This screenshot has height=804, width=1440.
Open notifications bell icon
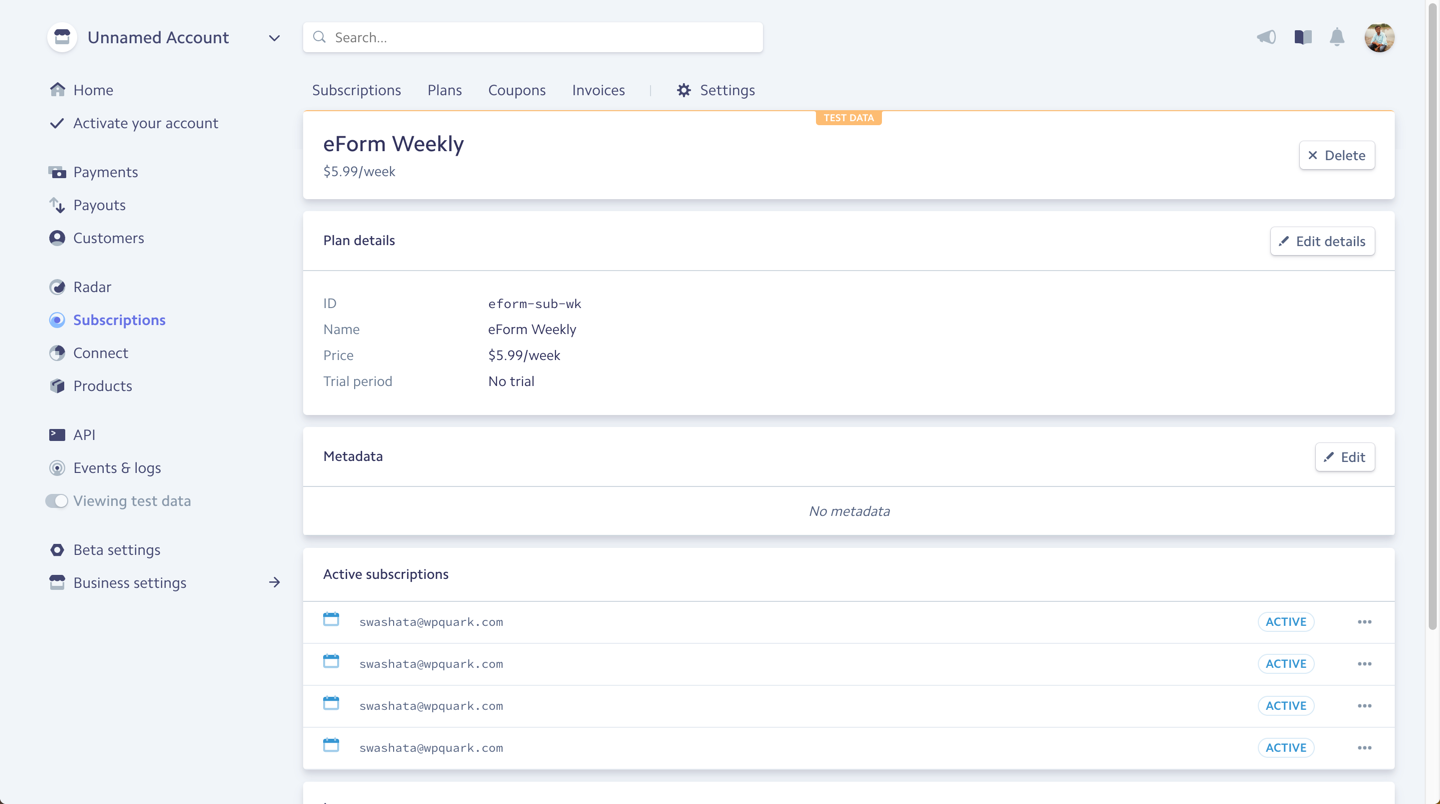(x=1337, y=37)
